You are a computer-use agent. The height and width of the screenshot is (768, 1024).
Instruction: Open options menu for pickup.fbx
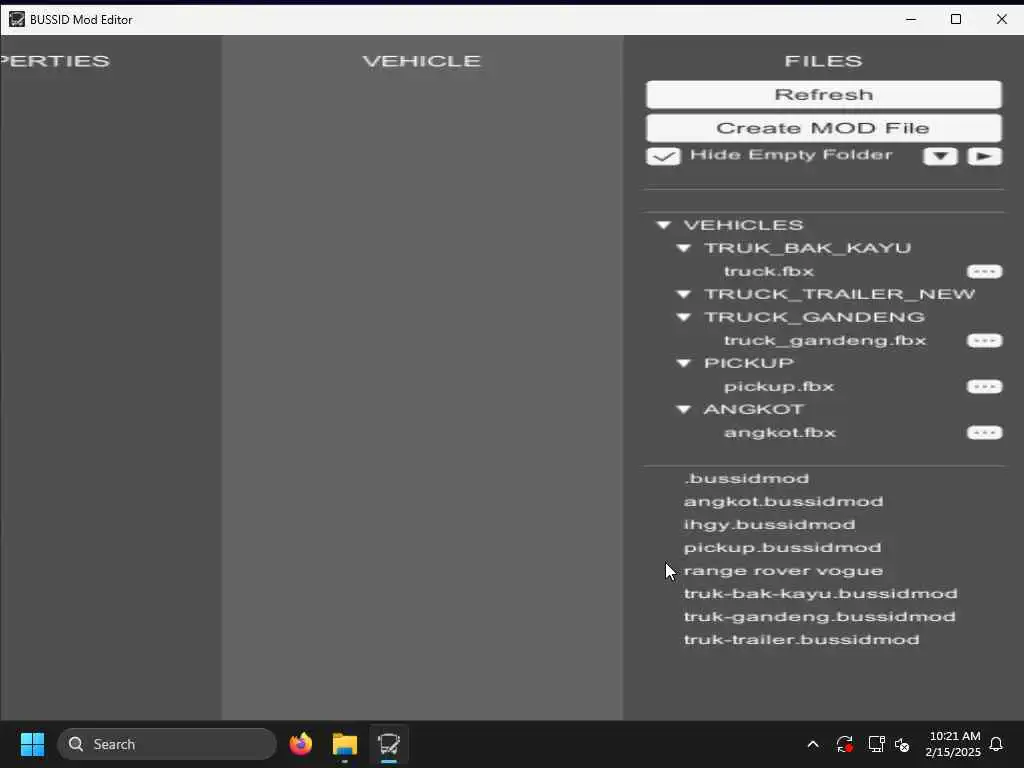click(984, 387)
